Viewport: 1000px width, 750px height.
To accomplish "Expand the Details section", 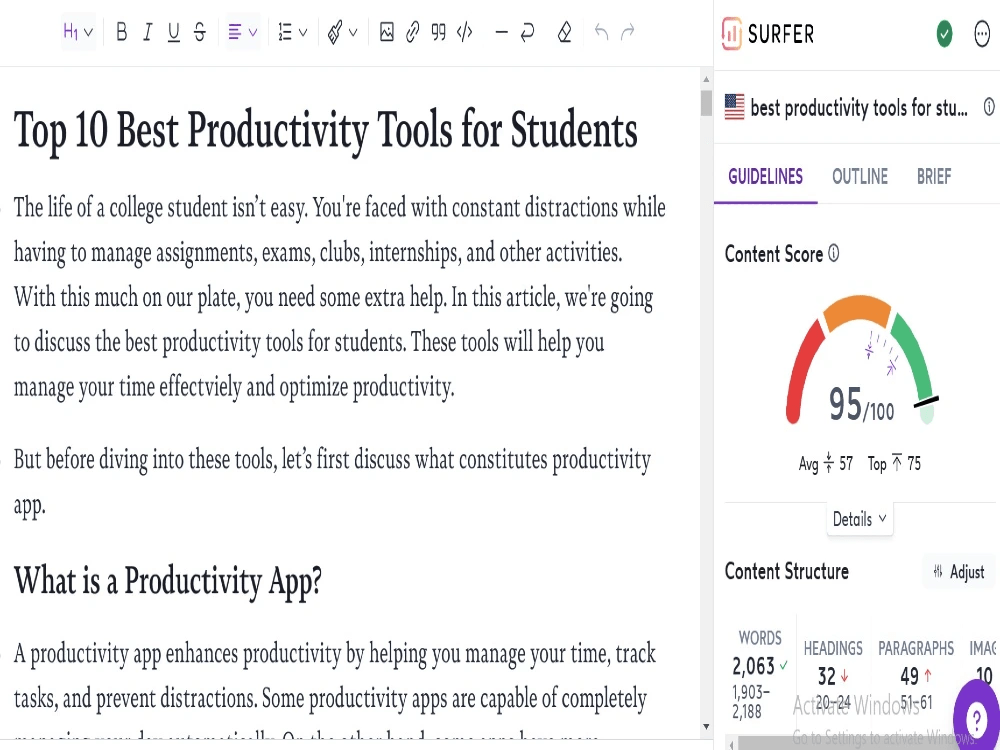I will pyautogui.click(x=860, y=519).
